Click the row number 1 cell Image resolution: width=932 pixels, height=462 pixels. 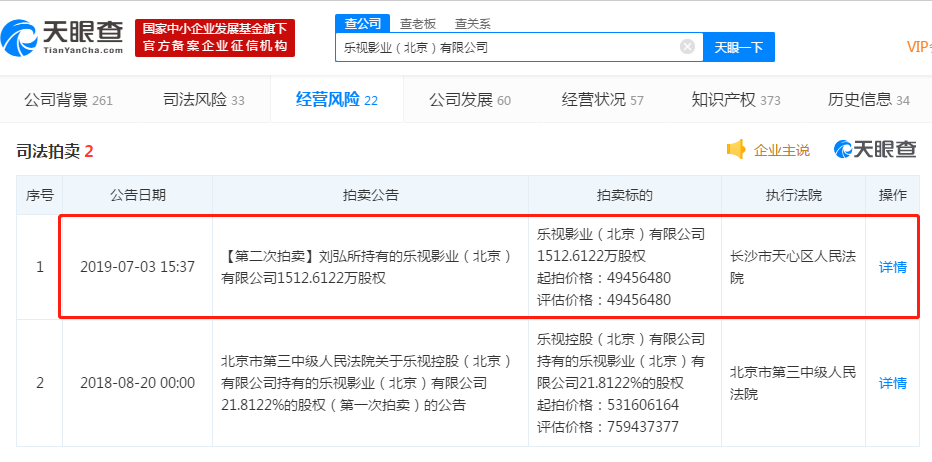(x=40, y=267)
